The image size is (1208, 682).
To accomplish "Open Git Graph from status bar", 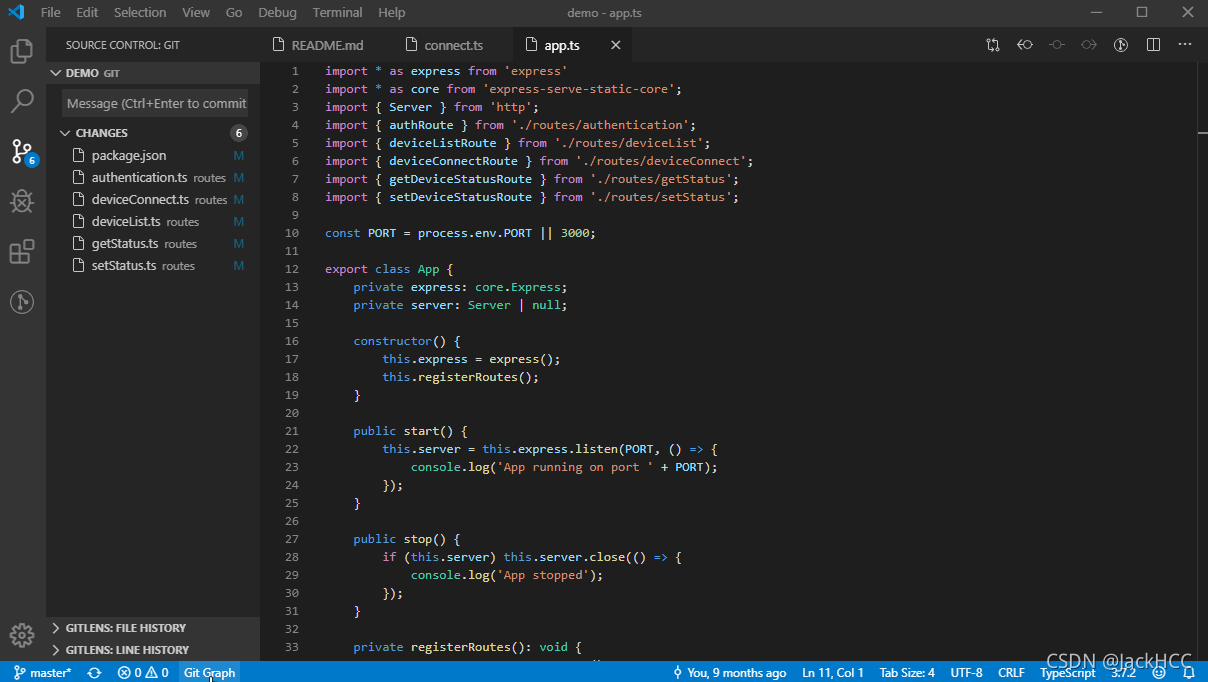I will [210, 673].
